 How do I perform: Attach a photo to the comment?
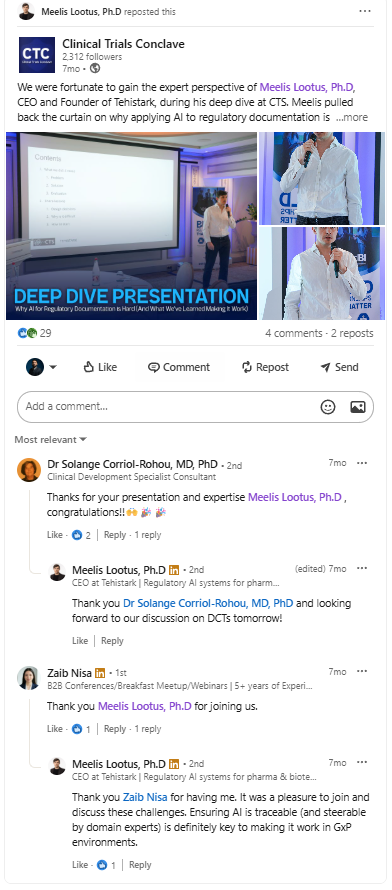[358, 406]
